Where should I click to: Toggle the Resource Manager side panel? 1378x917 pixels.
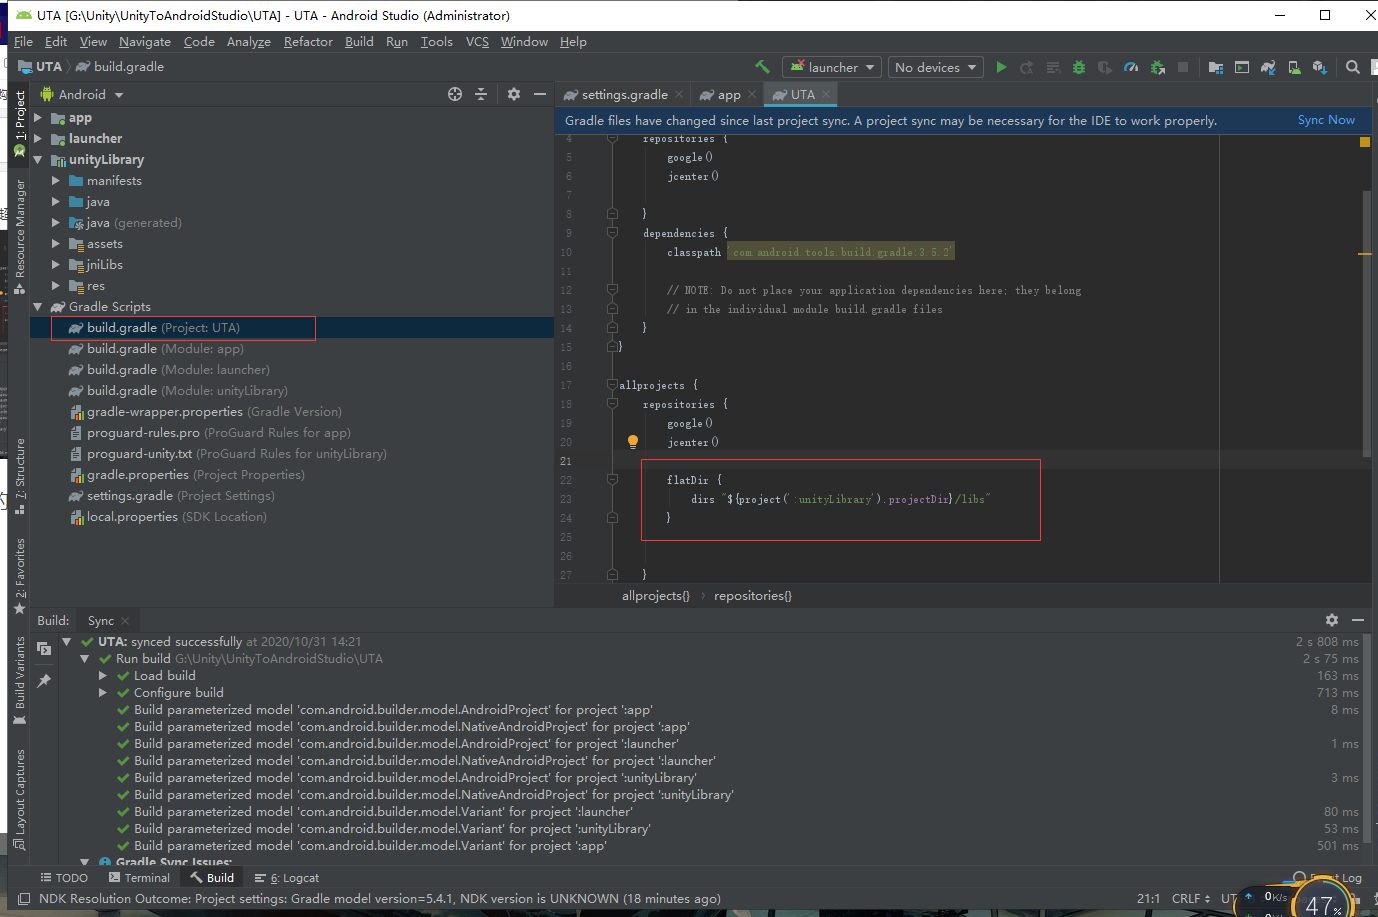pos(20,236)
